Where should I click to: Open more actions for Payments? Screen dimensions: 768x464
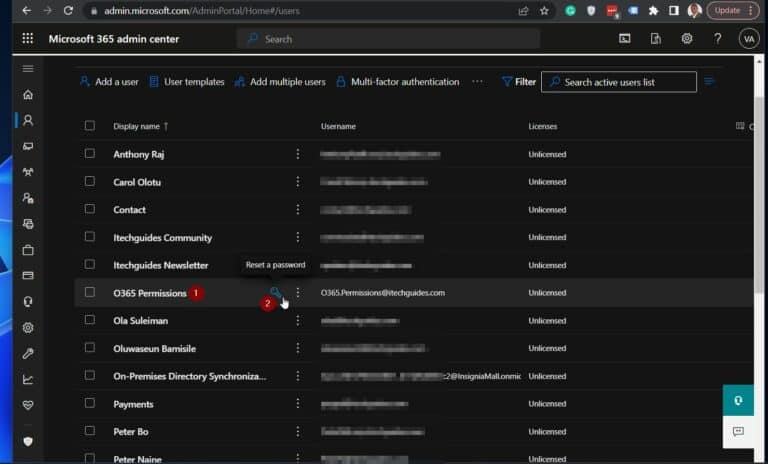pos(298,403)
